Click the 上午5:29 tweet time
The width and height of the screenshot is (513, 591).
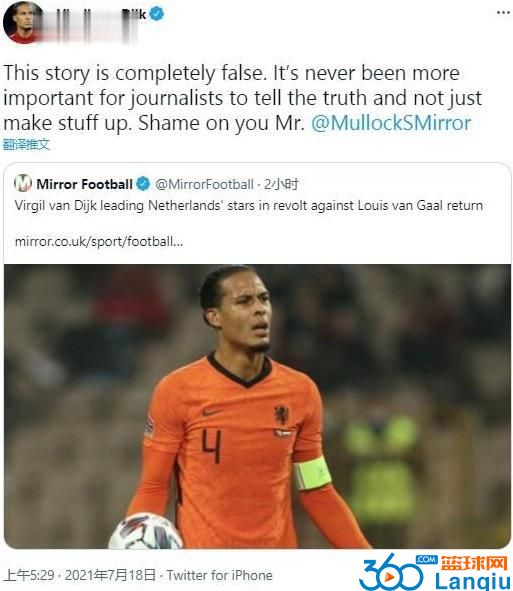click(x=29, y=575)
